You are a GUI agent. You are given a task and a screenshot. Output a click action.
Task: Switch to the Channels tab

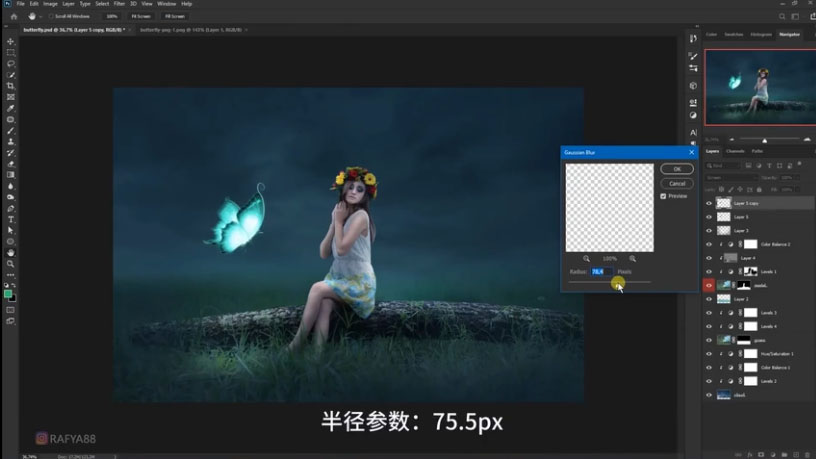(735, 151)
